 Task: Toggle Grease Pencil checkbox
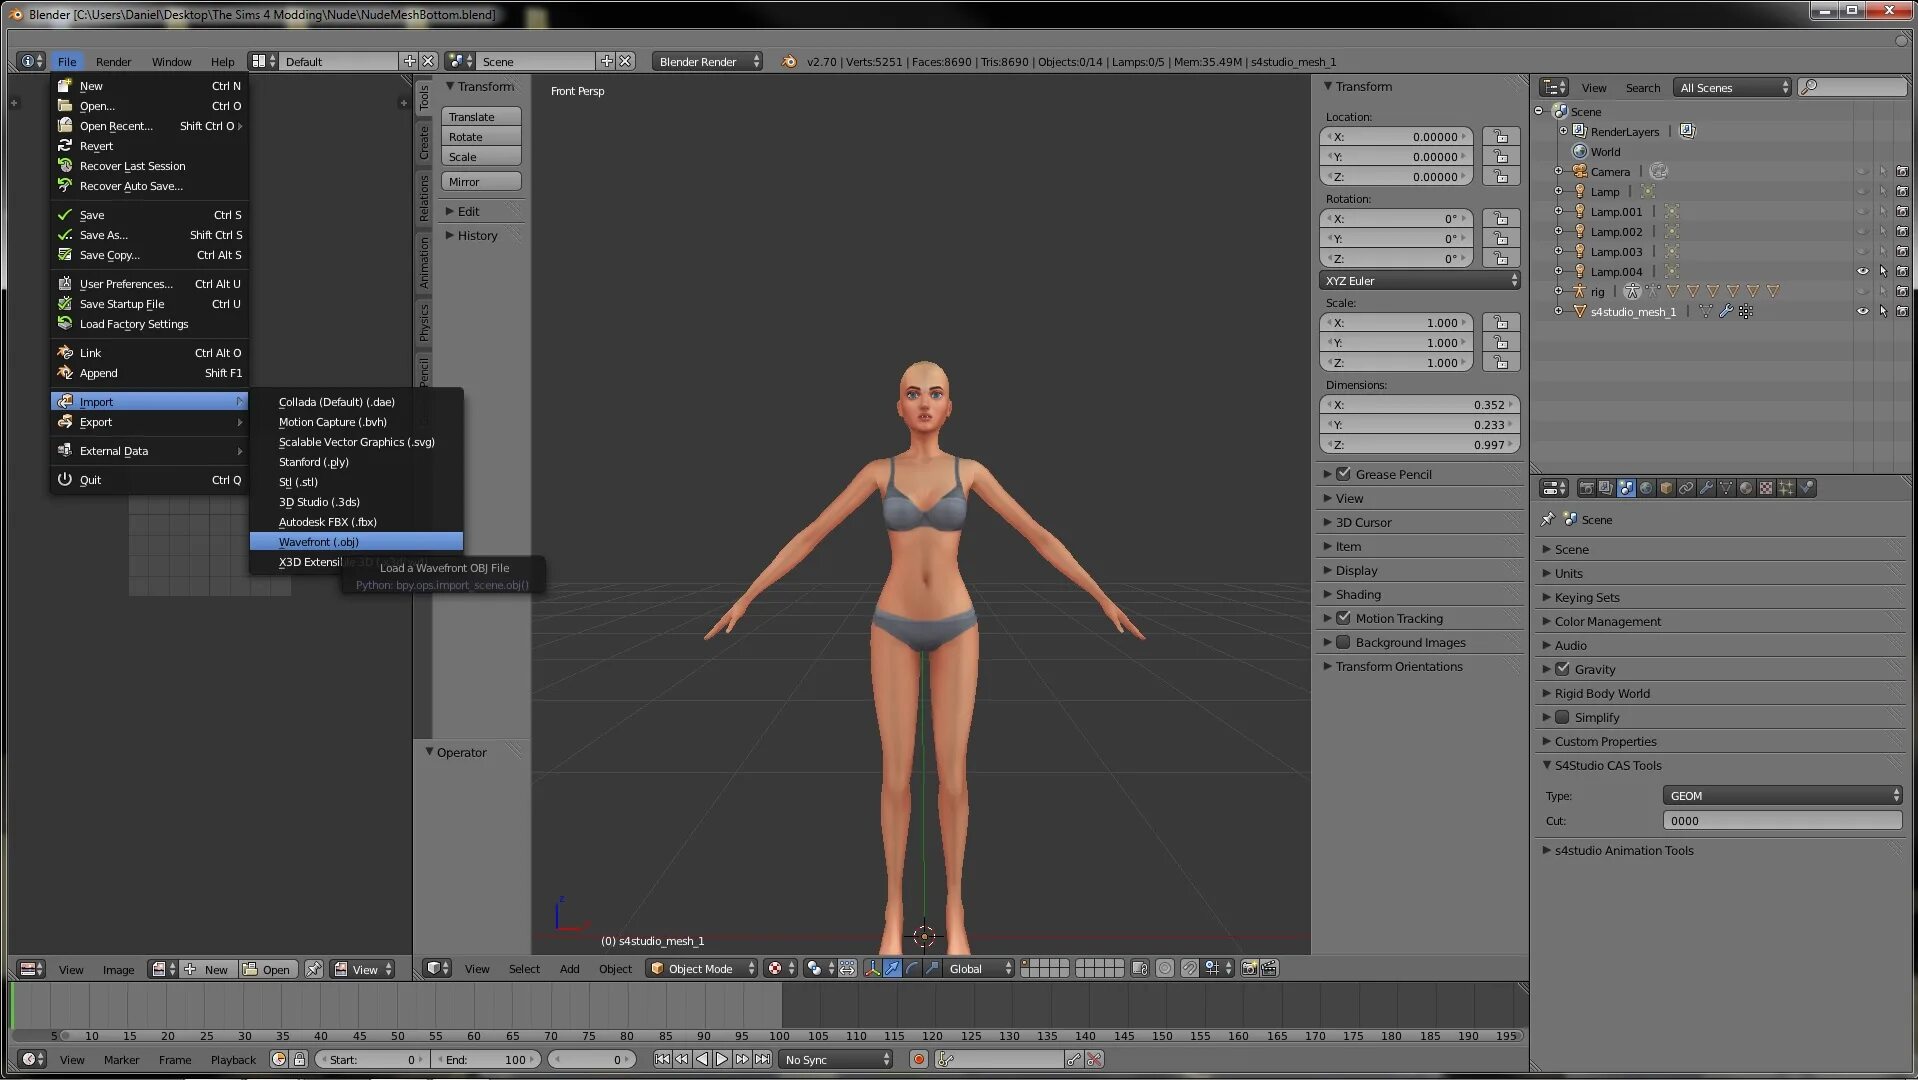coord(1344,474)
